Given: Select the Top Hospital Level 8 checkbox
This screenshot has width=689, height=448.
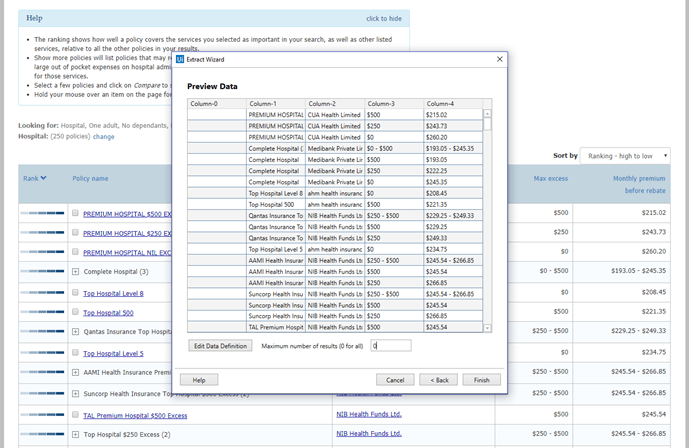Looking at the screenshot, I should coord(75,293).
